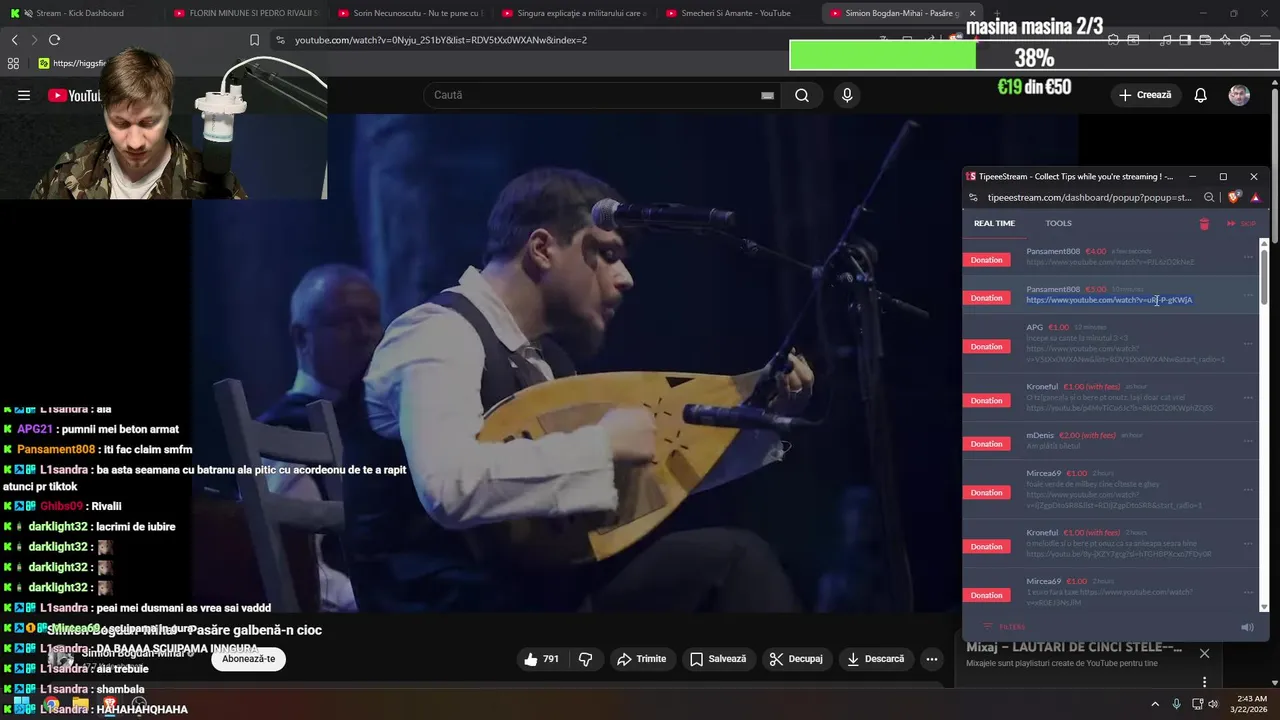The height and width of the screenshot is (720, 1280).
Task: Open the taskbar volume icon
Action: pos(1213,704)
